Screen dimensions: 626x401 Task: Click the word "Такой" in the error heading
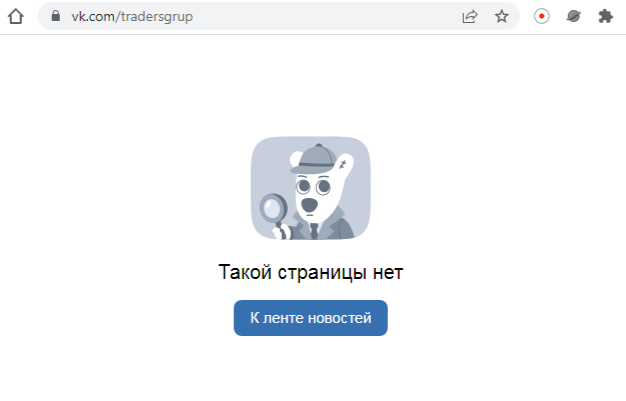[245, 272]
